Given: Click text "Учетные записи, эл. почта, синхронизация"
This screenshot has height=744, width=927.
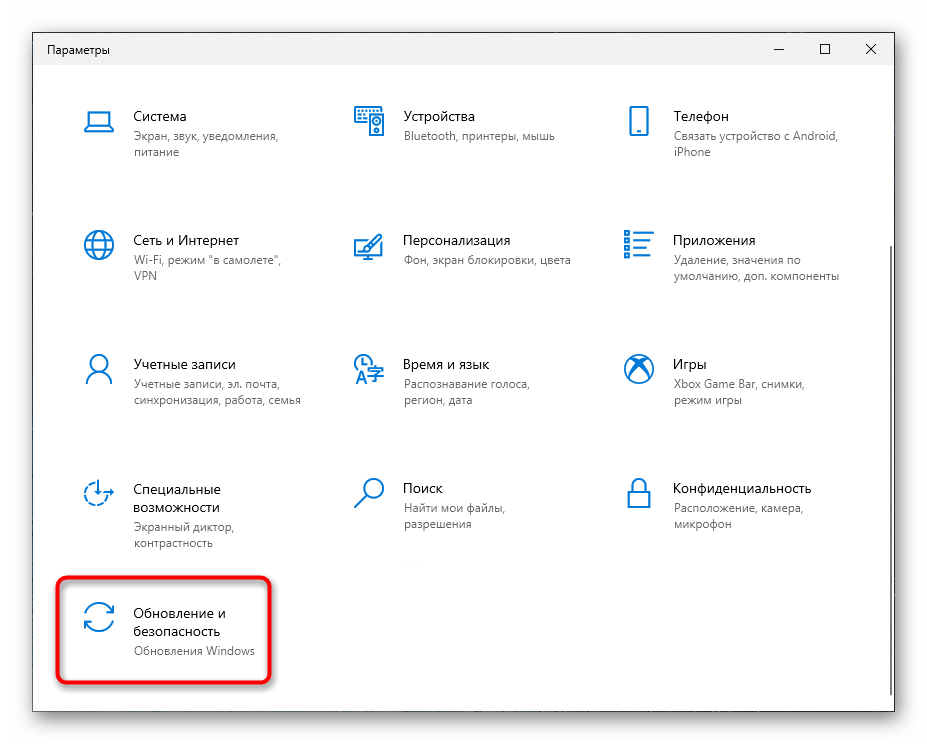Looking at the screenshot, I should pos(217,392).
